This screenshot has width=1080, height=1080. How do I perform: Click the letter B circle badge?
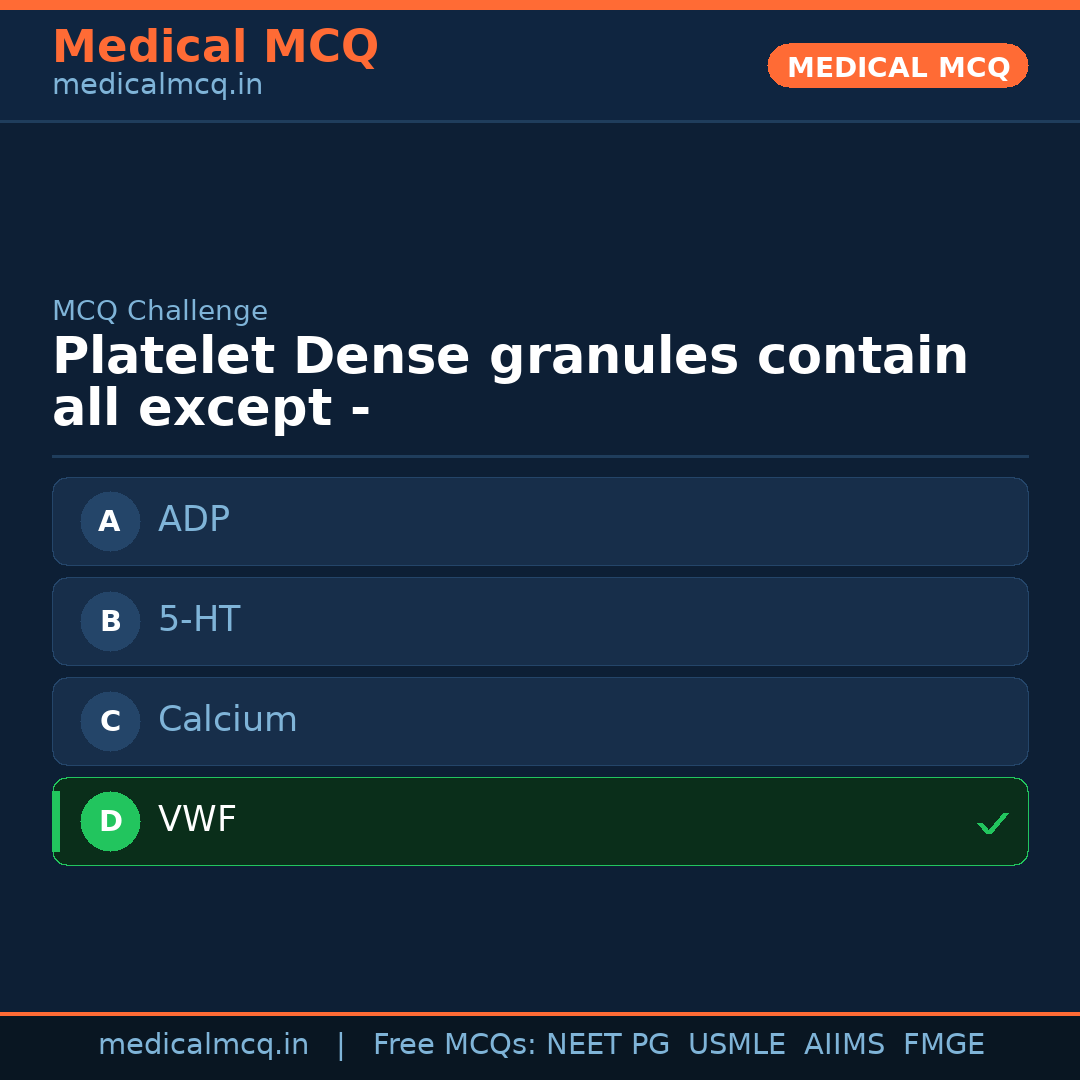point(110,621)
